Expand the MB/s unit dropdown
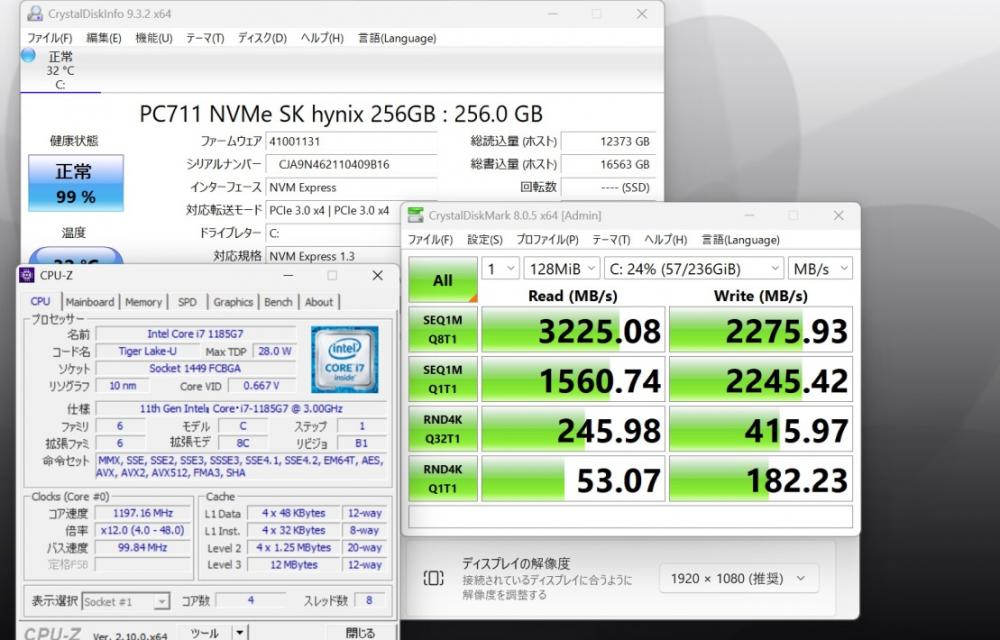The image size is (1000, 640). [x=820, y=269]
